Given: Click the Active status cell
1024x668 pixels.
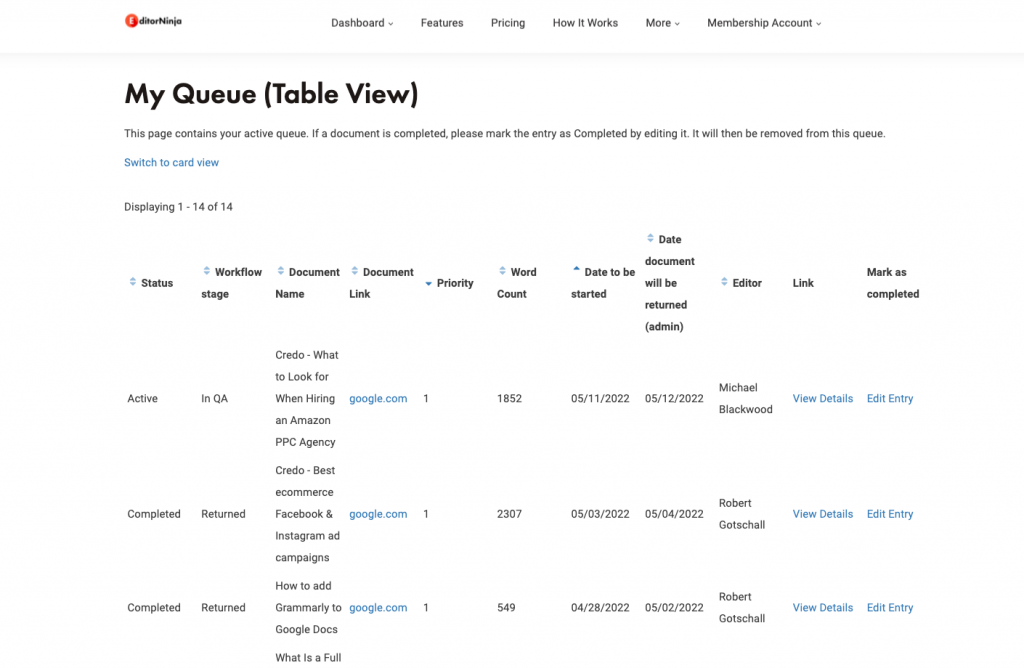Looking at the screenshot, I should (142, 398).
